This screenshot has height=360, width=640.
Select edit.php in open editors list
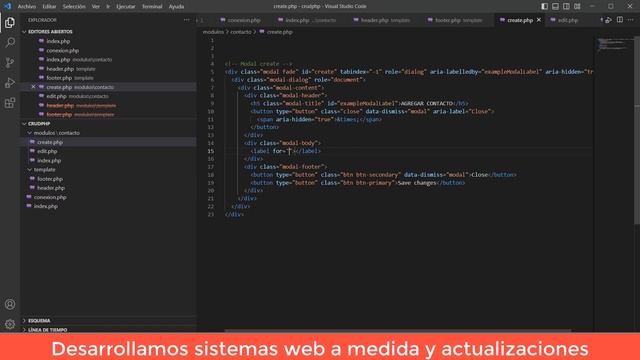(108, 96)
